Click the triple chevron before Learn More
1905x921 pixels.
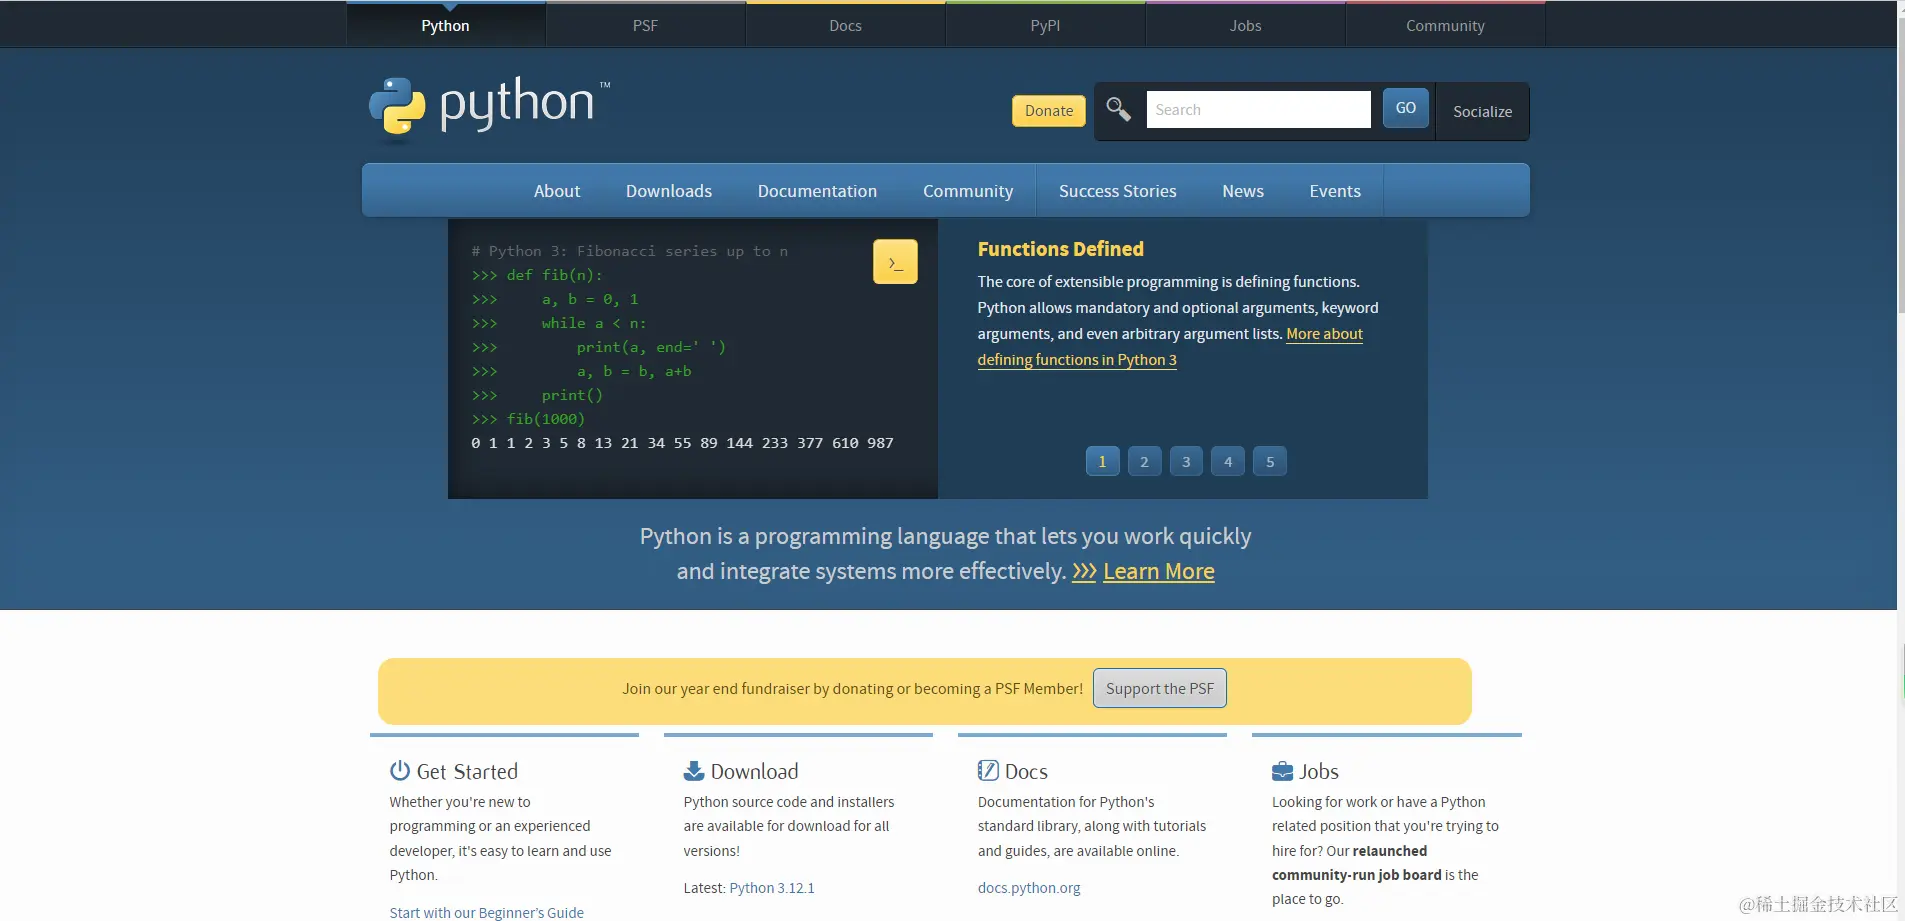pyautogui.click(x=1084, y=571)
